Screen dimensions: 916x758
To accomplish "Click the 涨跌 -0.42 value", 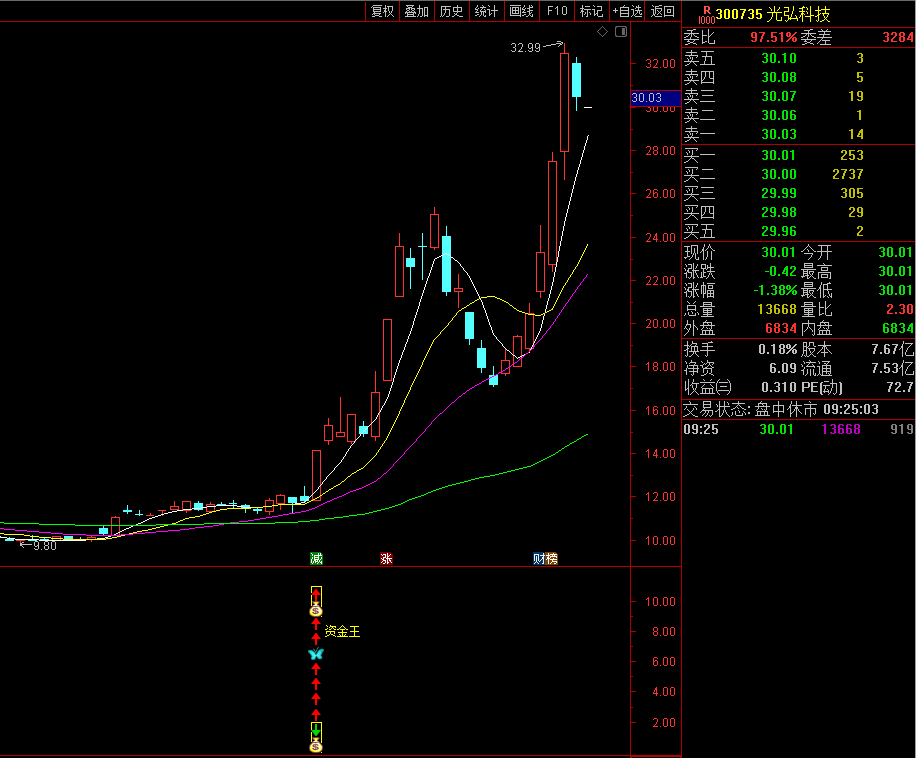I will pos(780,272).
